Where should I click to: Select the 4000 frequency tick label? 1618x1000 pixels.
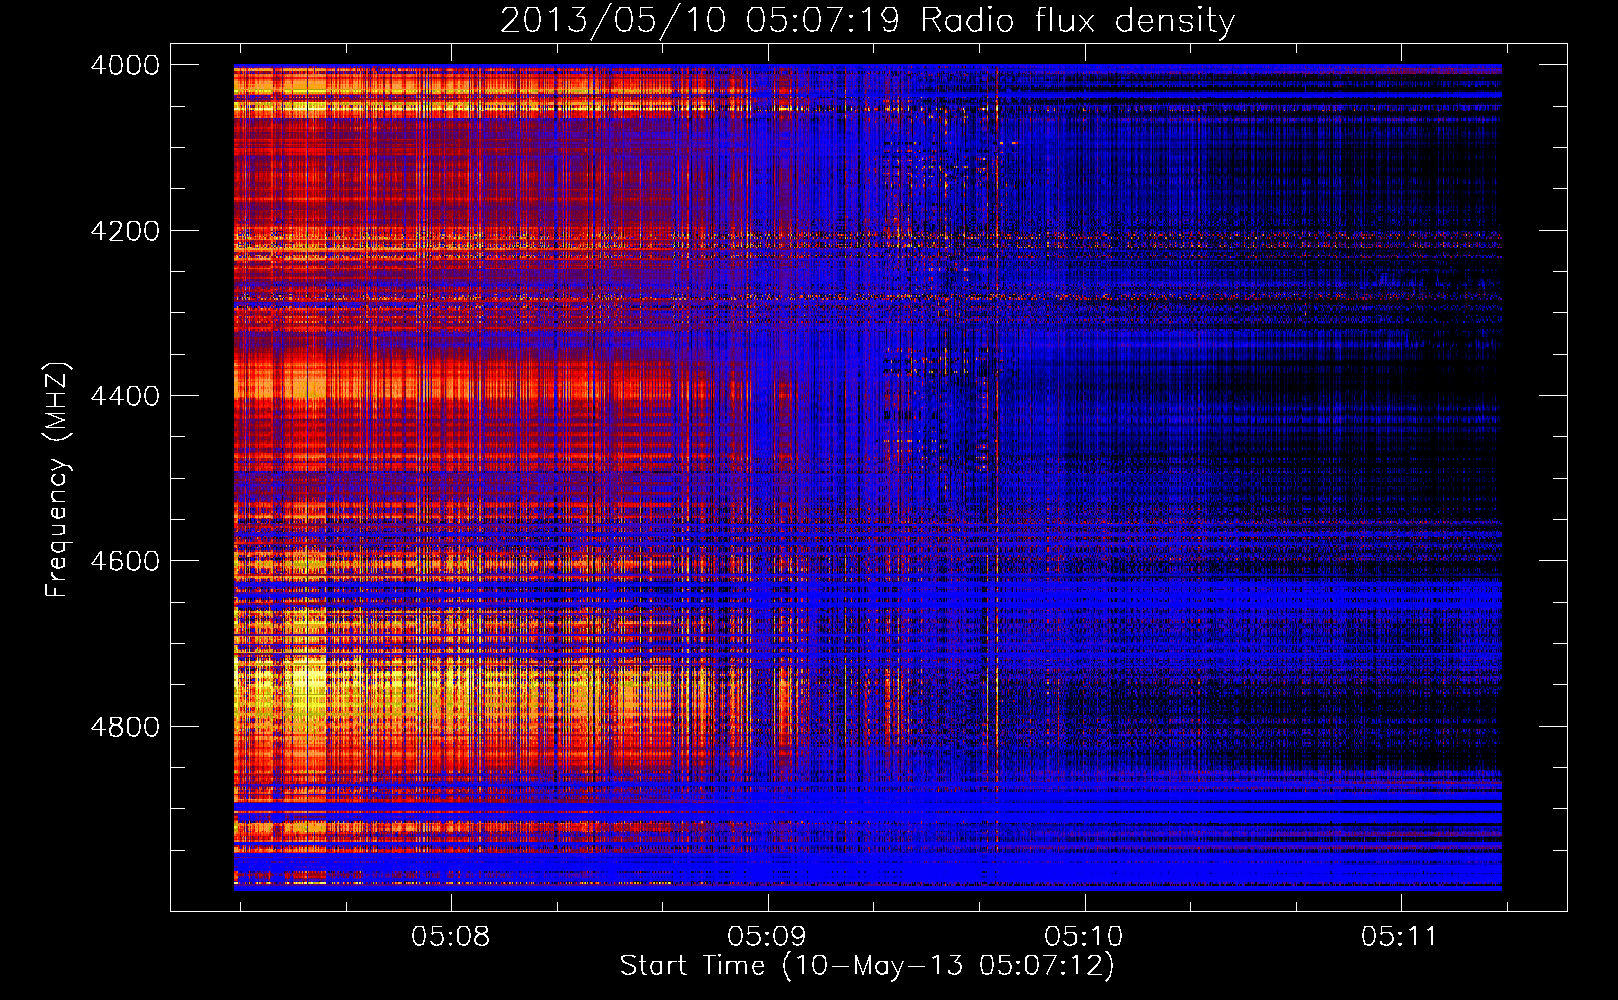(x=125, y=65)
